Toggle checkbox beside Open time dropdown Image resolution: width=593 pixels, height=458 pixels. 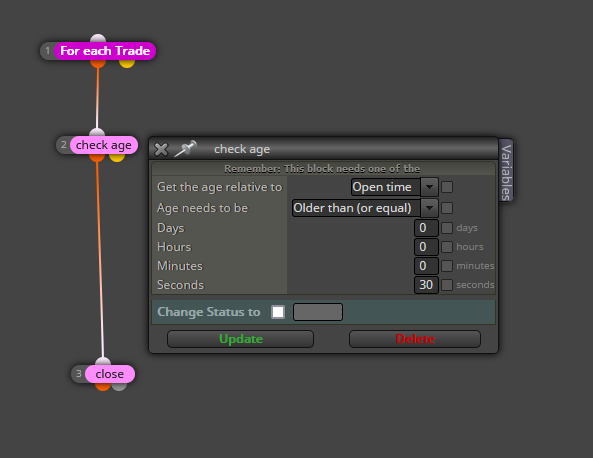[447, 187]
